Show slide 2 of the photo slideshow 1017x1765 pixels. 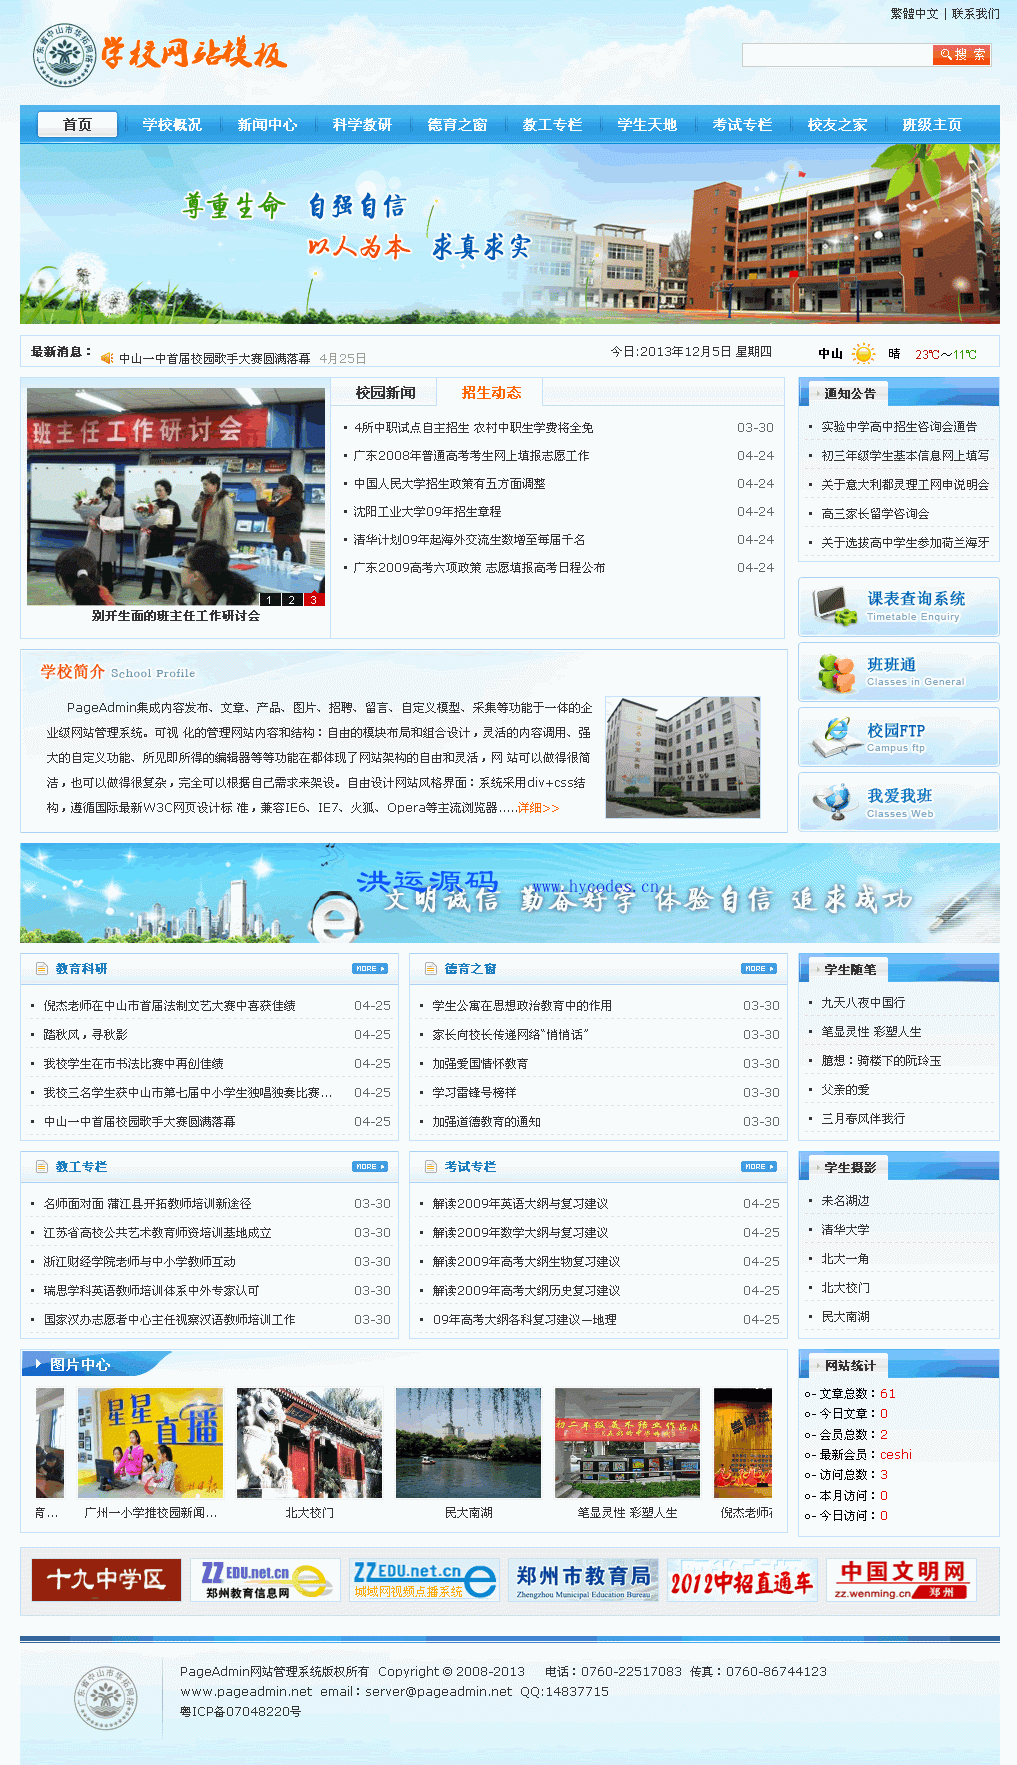point(291,599)
